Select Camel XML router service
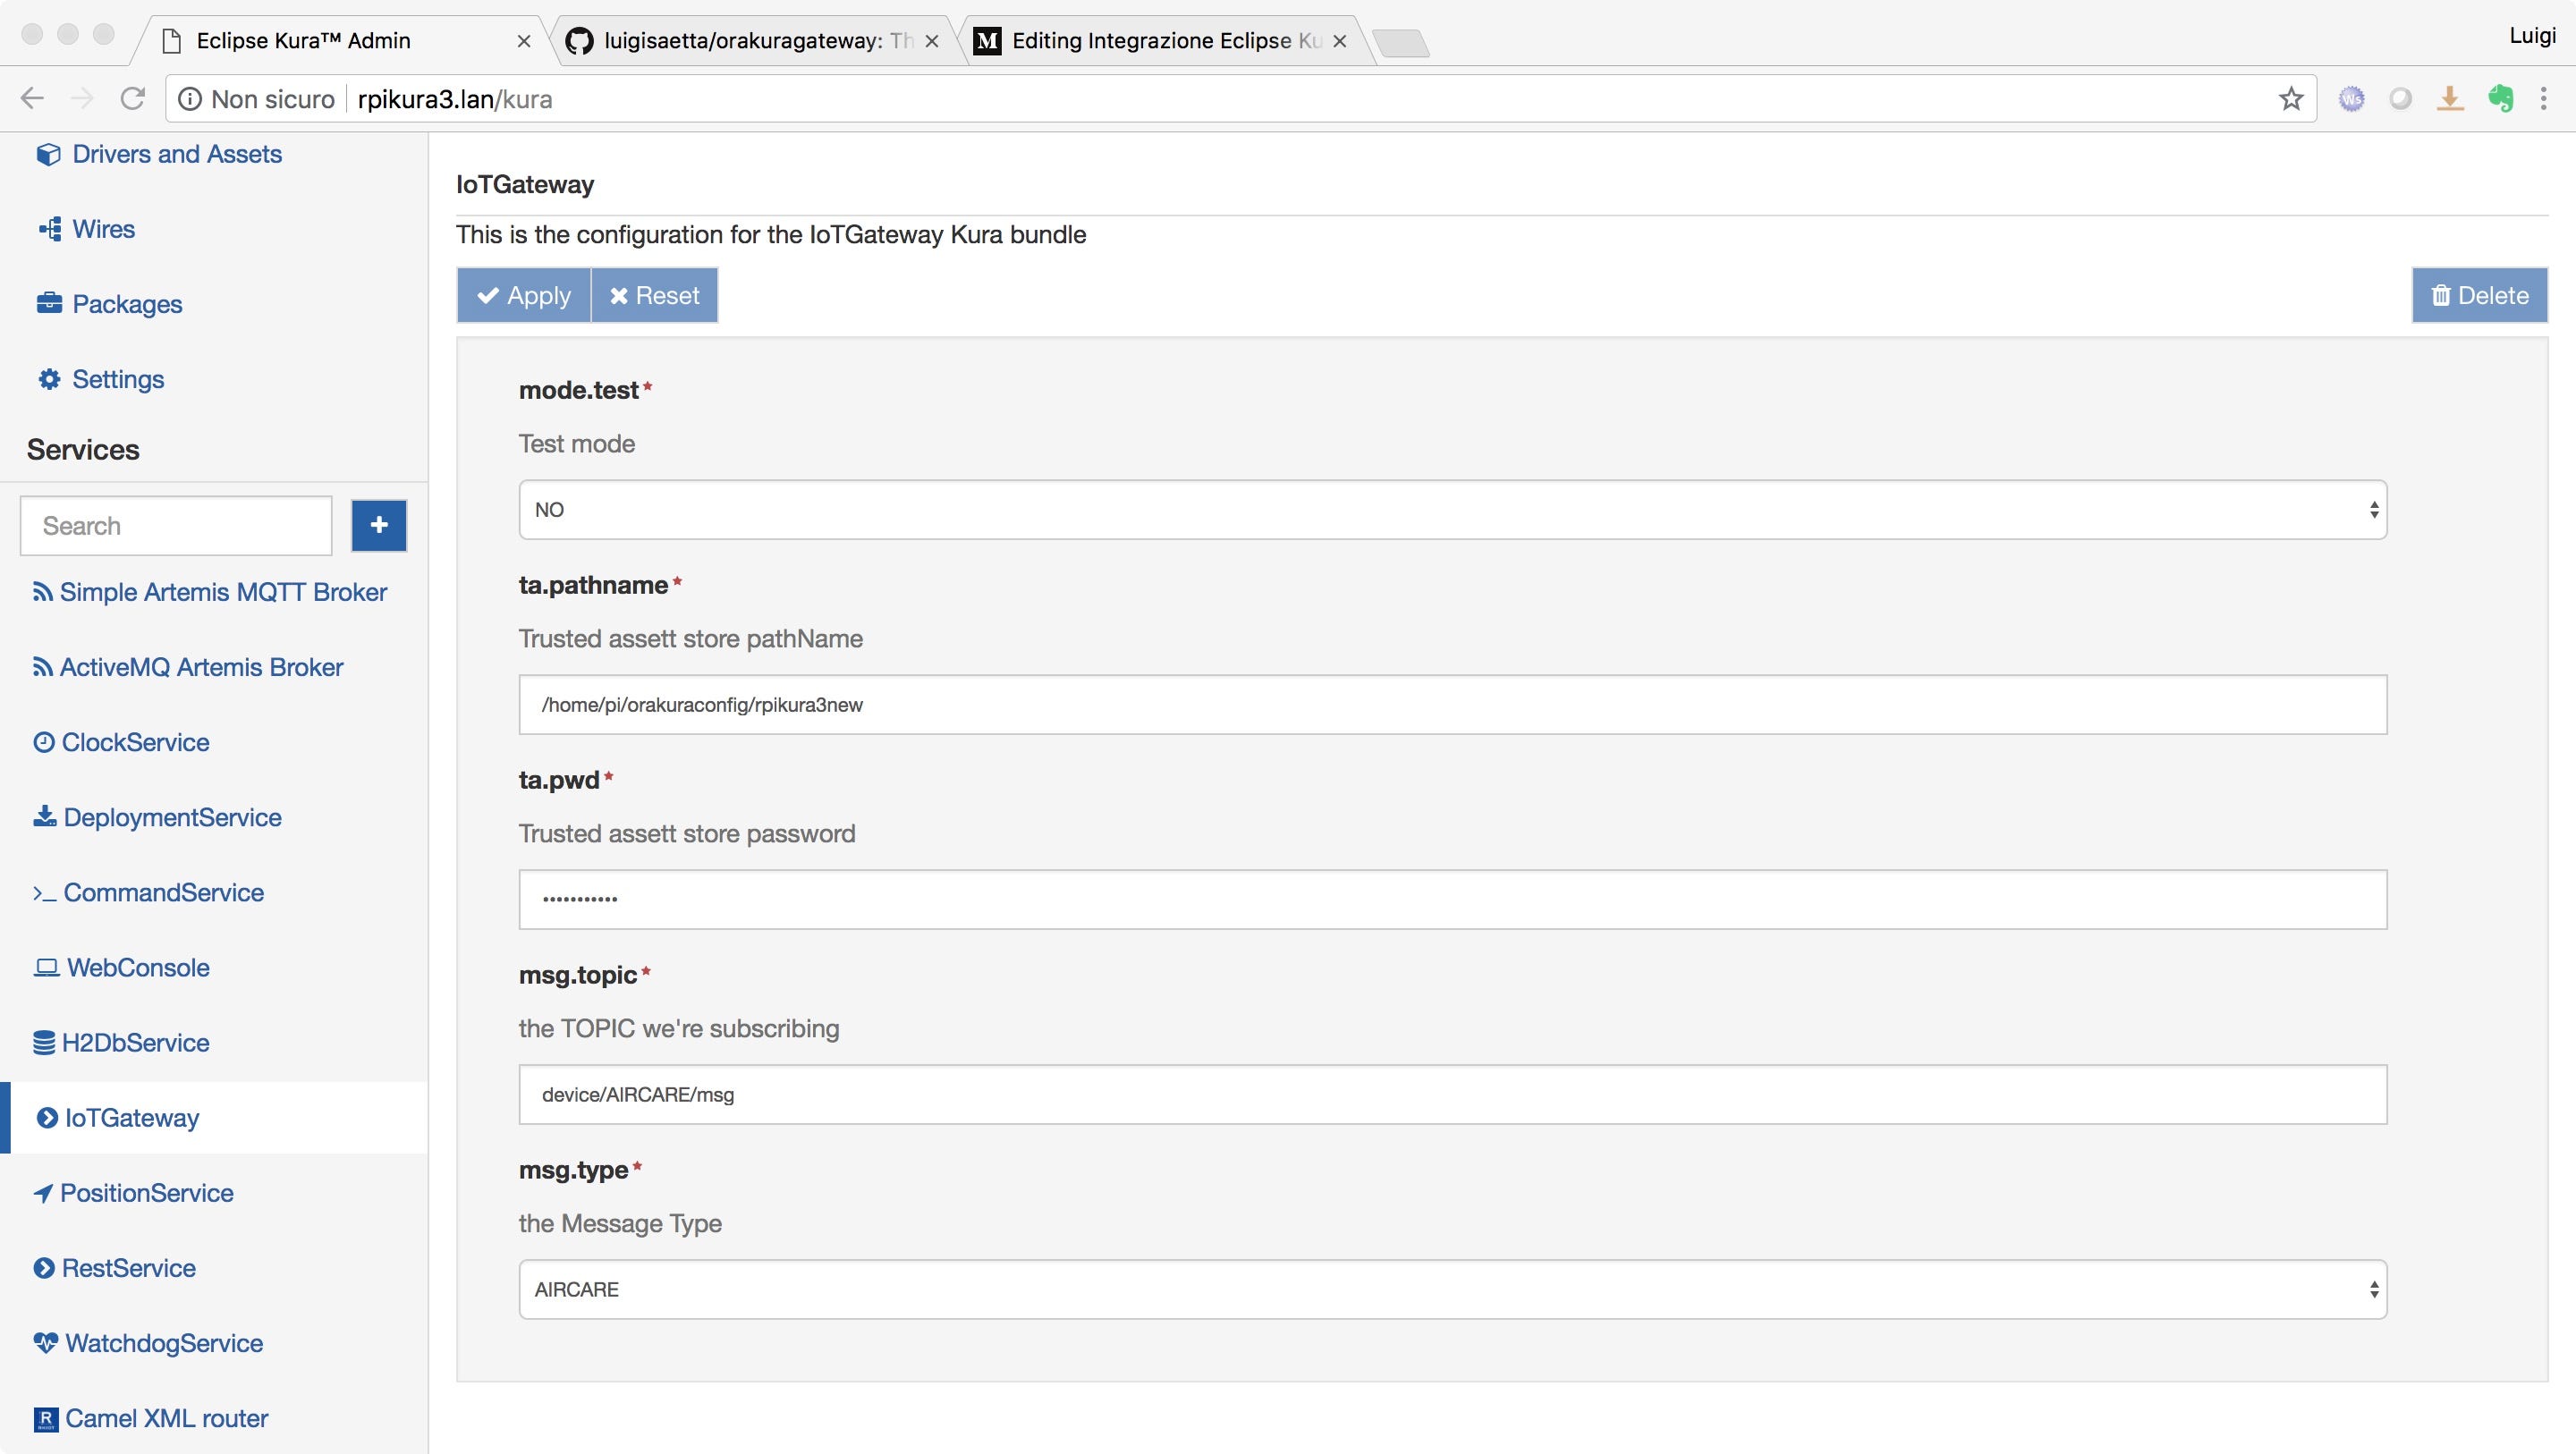Image resolution: width=2576 pixels, height=1454 pixels. (166, 1418)
